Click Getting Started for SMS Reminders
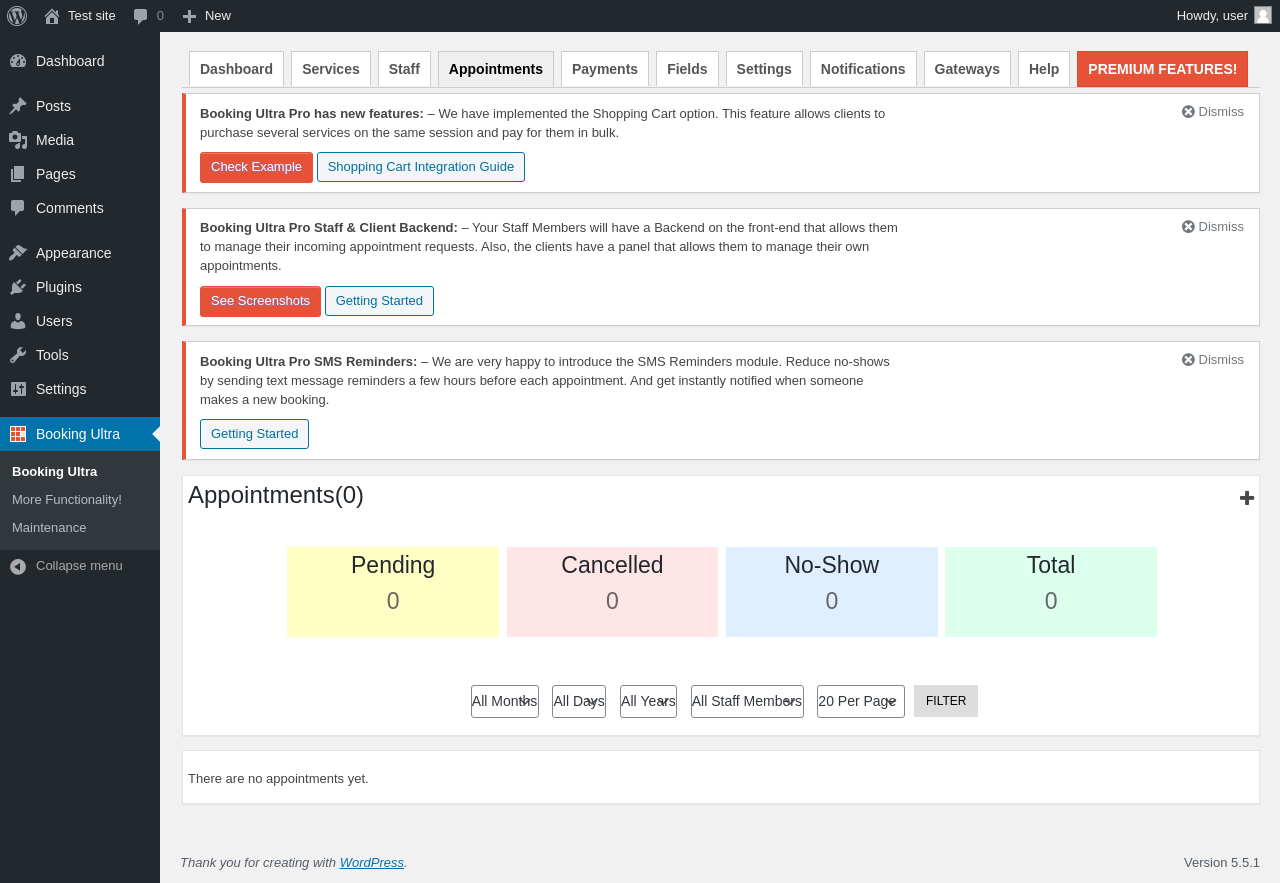The image size is (1280, 883). (254, 434)
